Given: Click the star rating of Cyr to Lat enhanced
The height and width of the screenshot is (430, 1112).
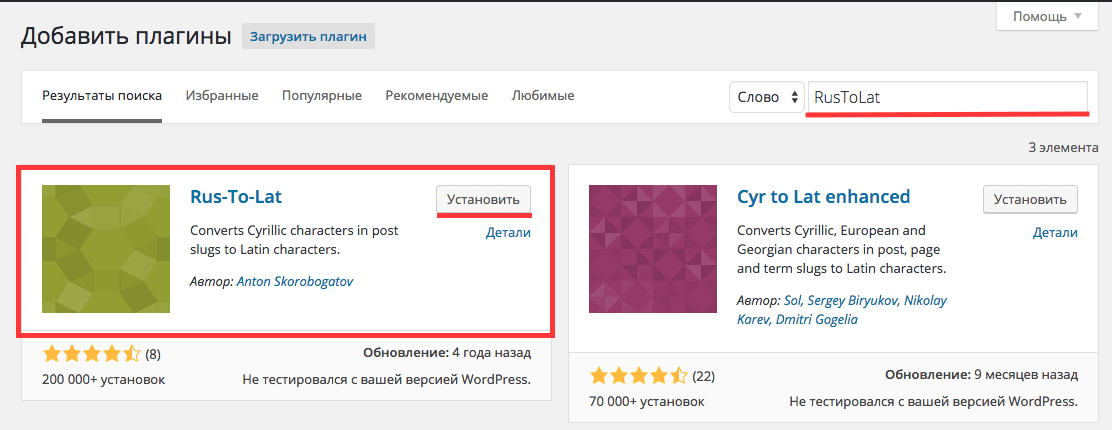Looking at the screenshot, I should tap(638, 375).
